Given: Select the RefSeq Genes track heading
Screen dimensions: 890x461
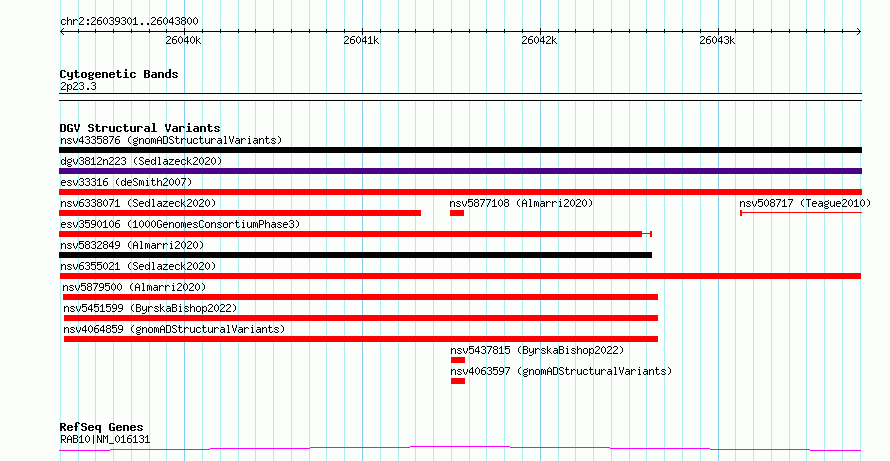Looking at the screenshot, I should (102, 427).
